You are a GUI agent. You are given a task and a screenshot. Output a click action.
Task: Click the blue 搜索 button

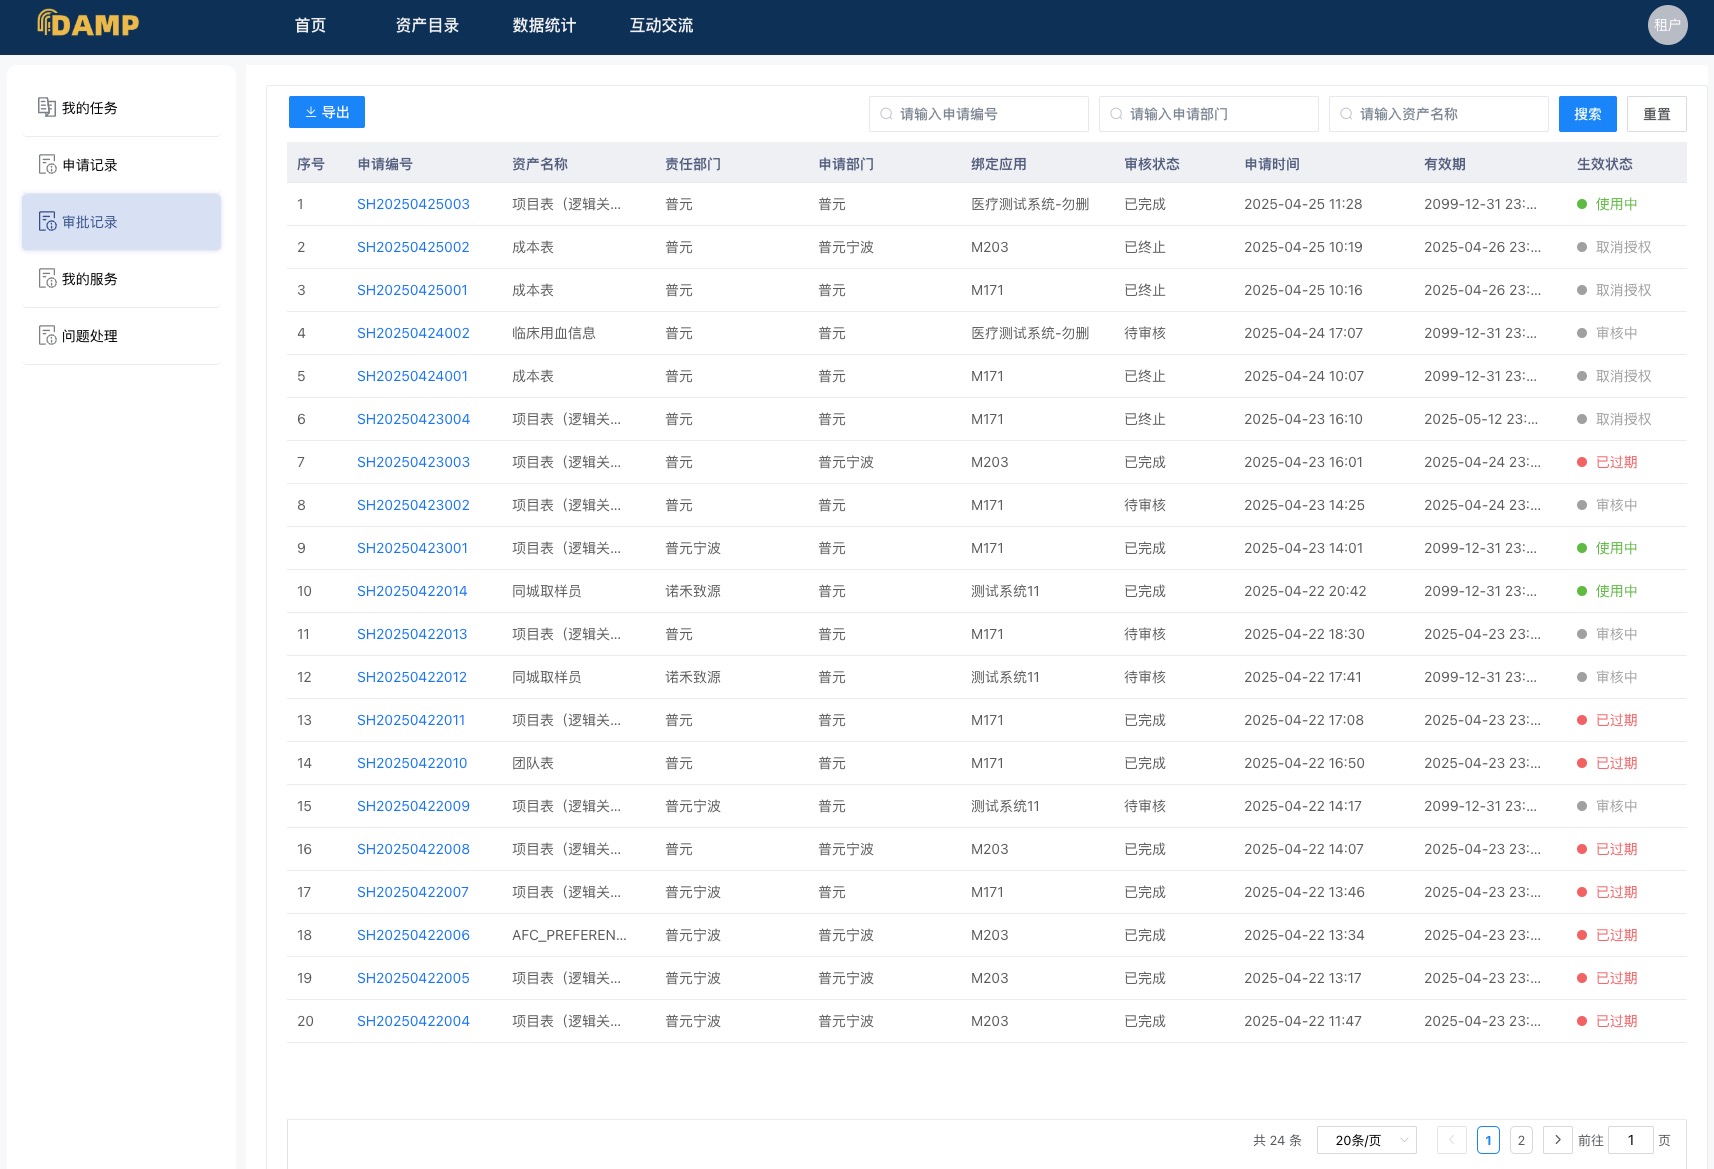[1587, 114]
